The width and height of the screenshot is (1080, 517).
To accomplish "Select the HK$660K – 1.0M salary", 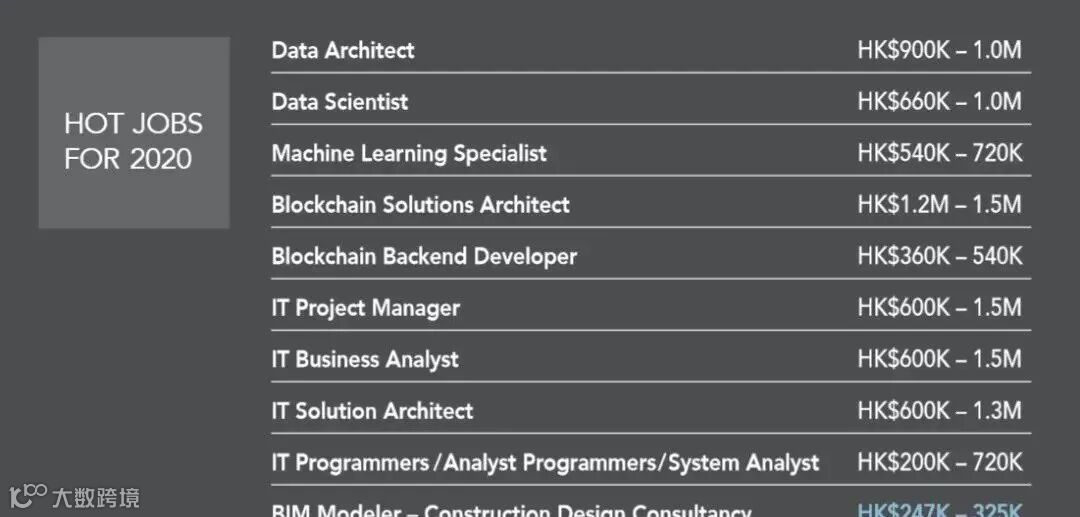I will 939,102.
